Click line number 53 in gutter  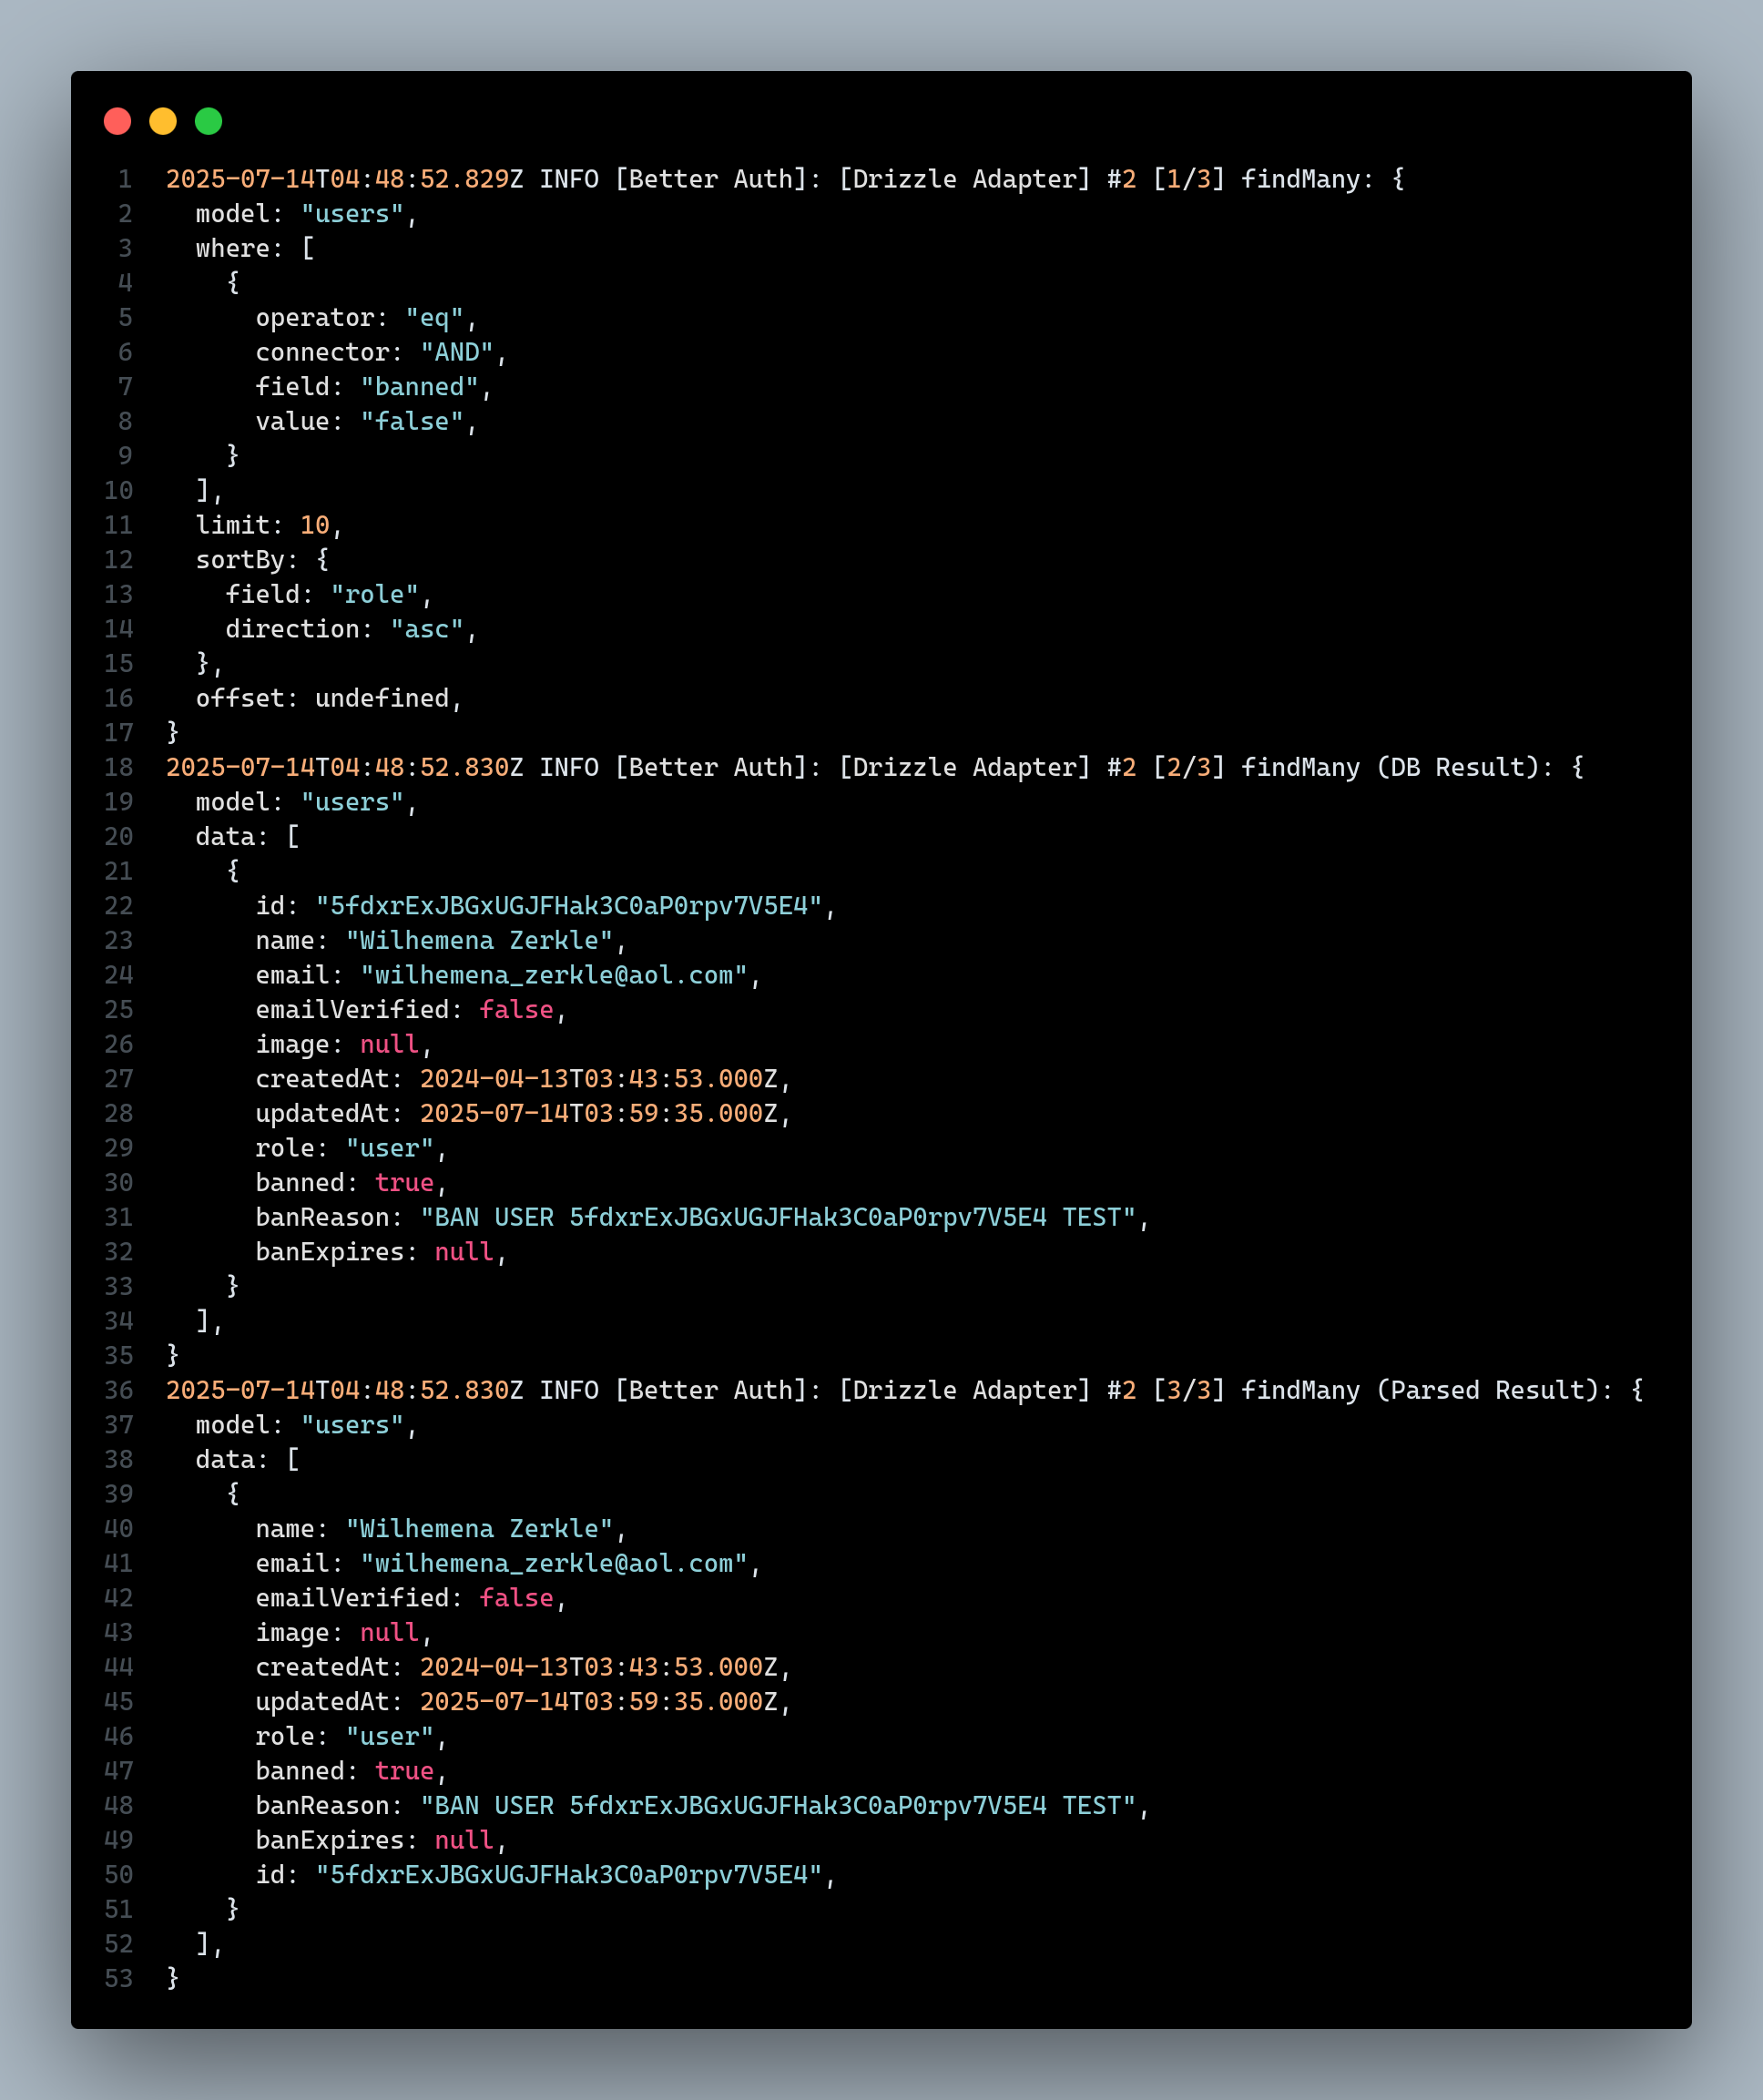tap(118, 1978)
